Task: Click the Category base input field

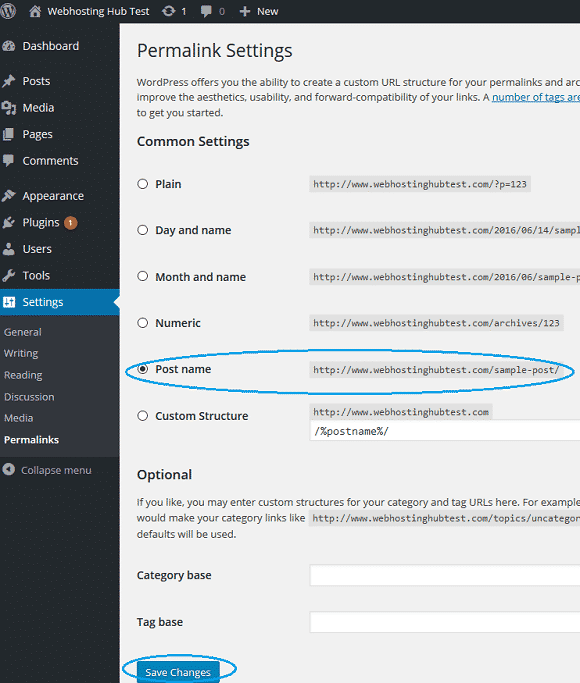Action: point(445,575)
